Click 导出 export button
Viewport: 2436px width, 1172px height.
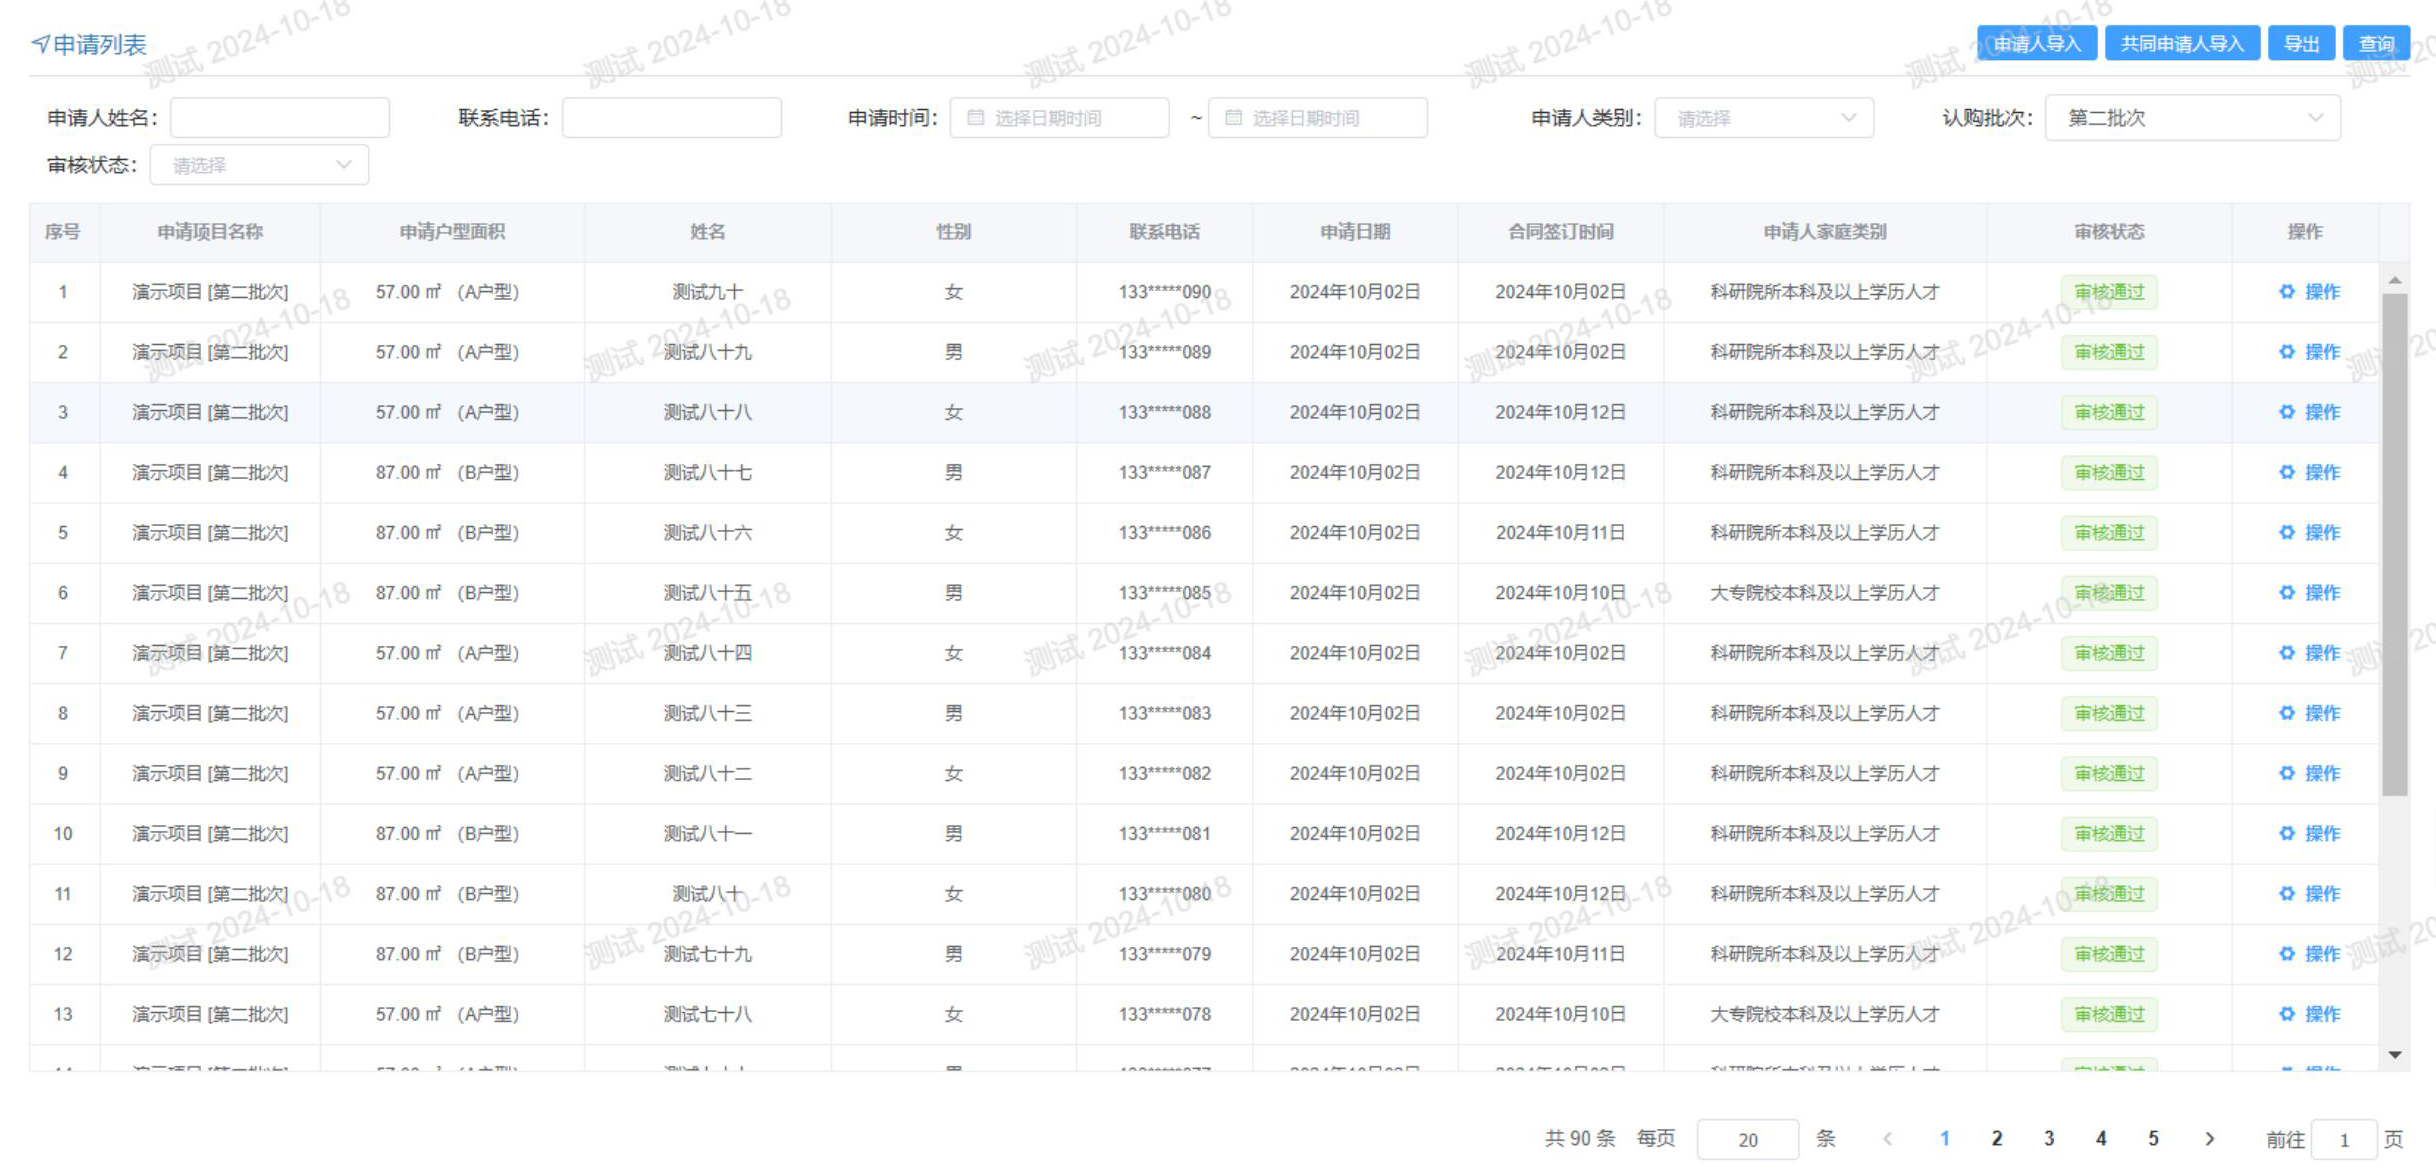(x=2300, y=44)
